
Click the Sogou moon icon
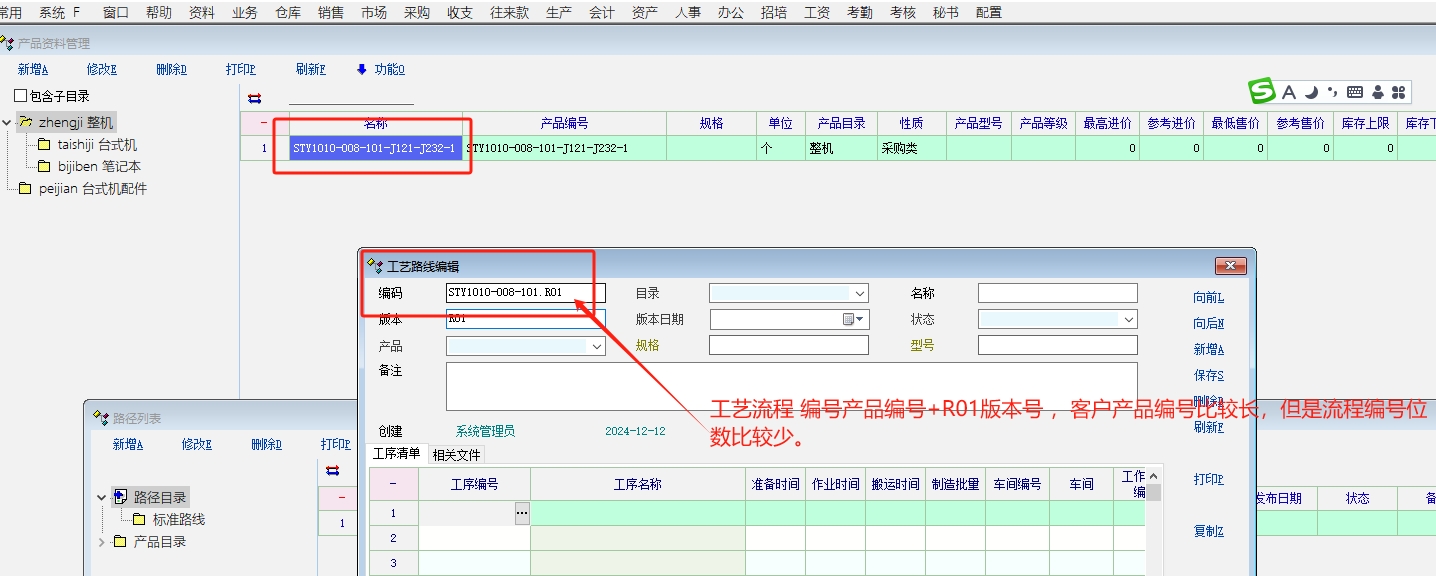[1310, 92]
